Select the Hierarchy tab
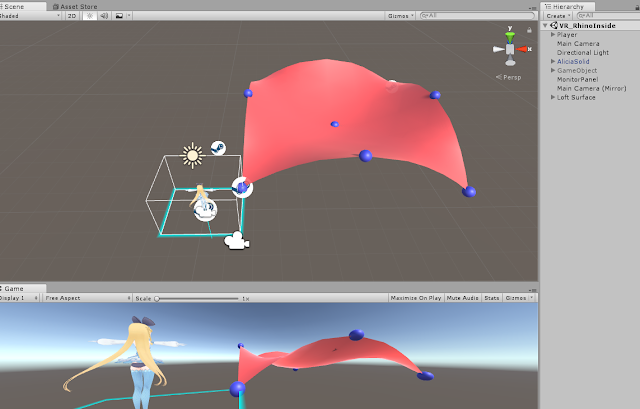 pos(567,7)
